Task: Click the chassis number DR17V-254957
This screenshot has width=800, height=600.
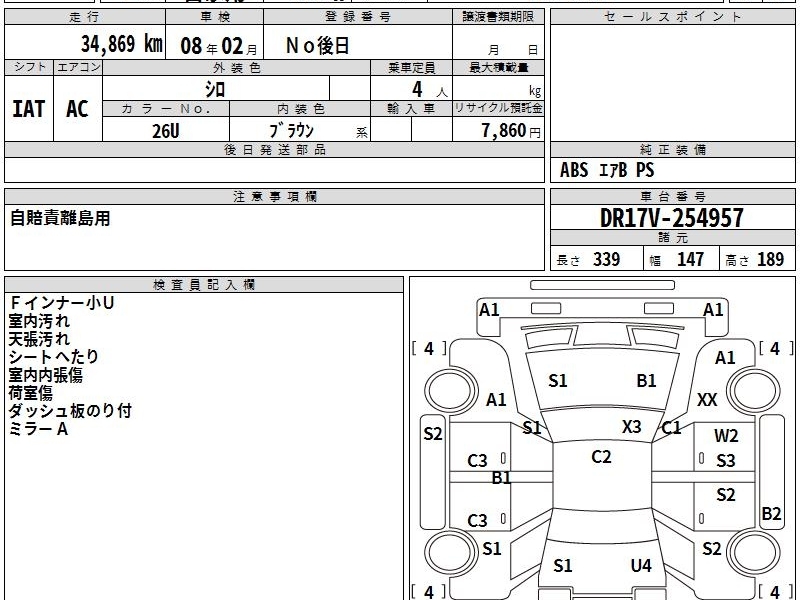Action: tap(671, 218)
